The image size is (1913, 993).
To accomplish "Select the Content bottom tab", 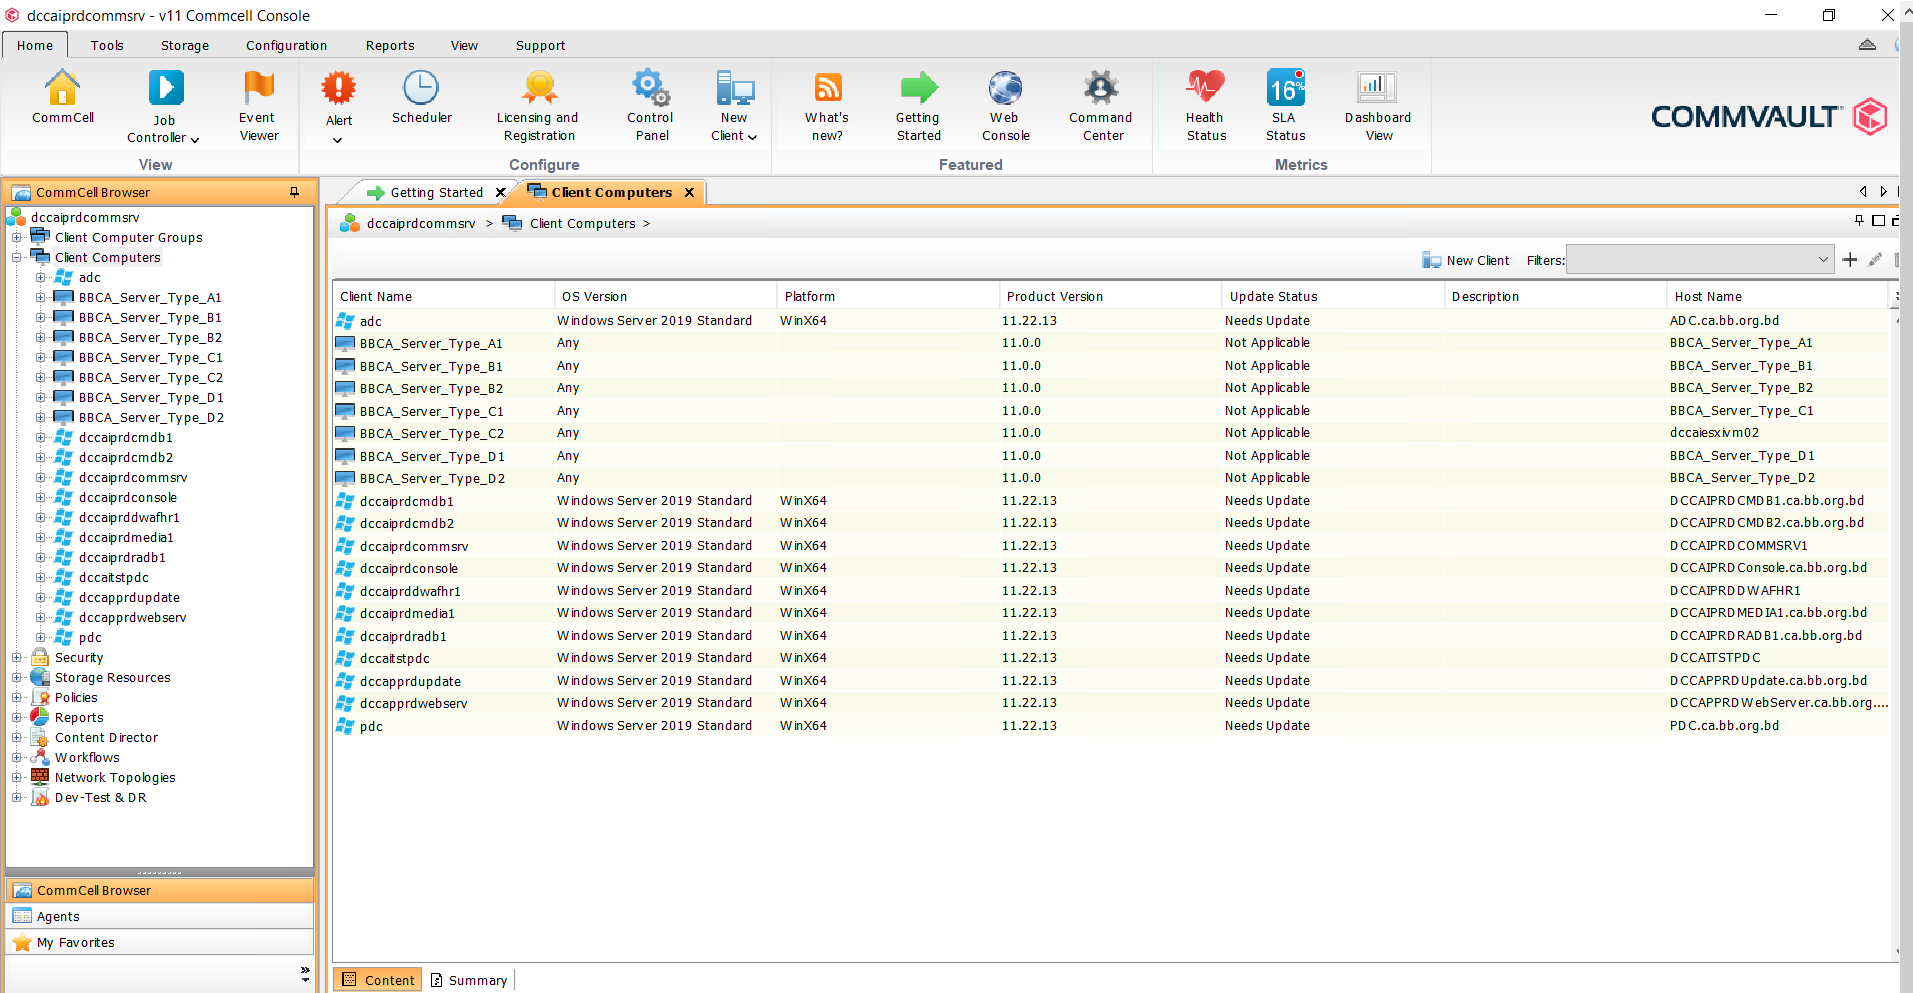I will (378, 980).
